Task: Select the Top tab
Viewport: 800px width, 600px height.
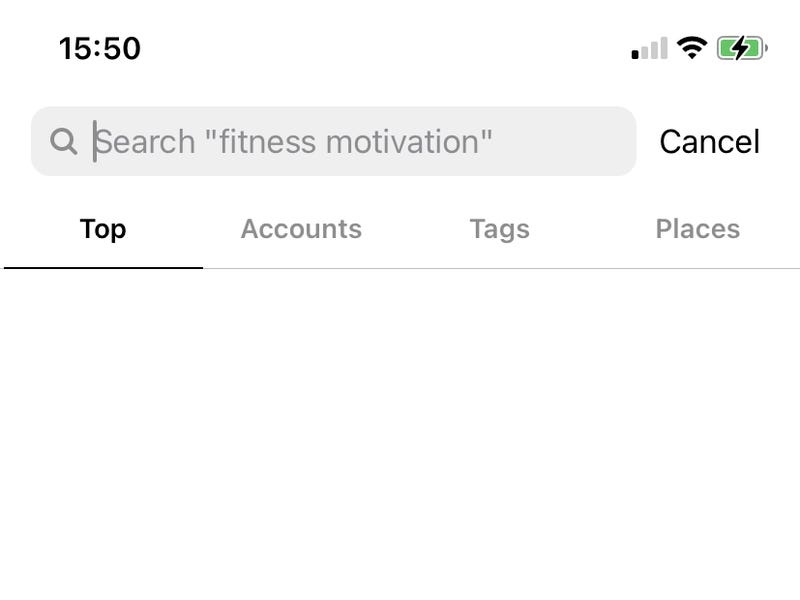Action: pyautogui.click(x=103, y=229)
